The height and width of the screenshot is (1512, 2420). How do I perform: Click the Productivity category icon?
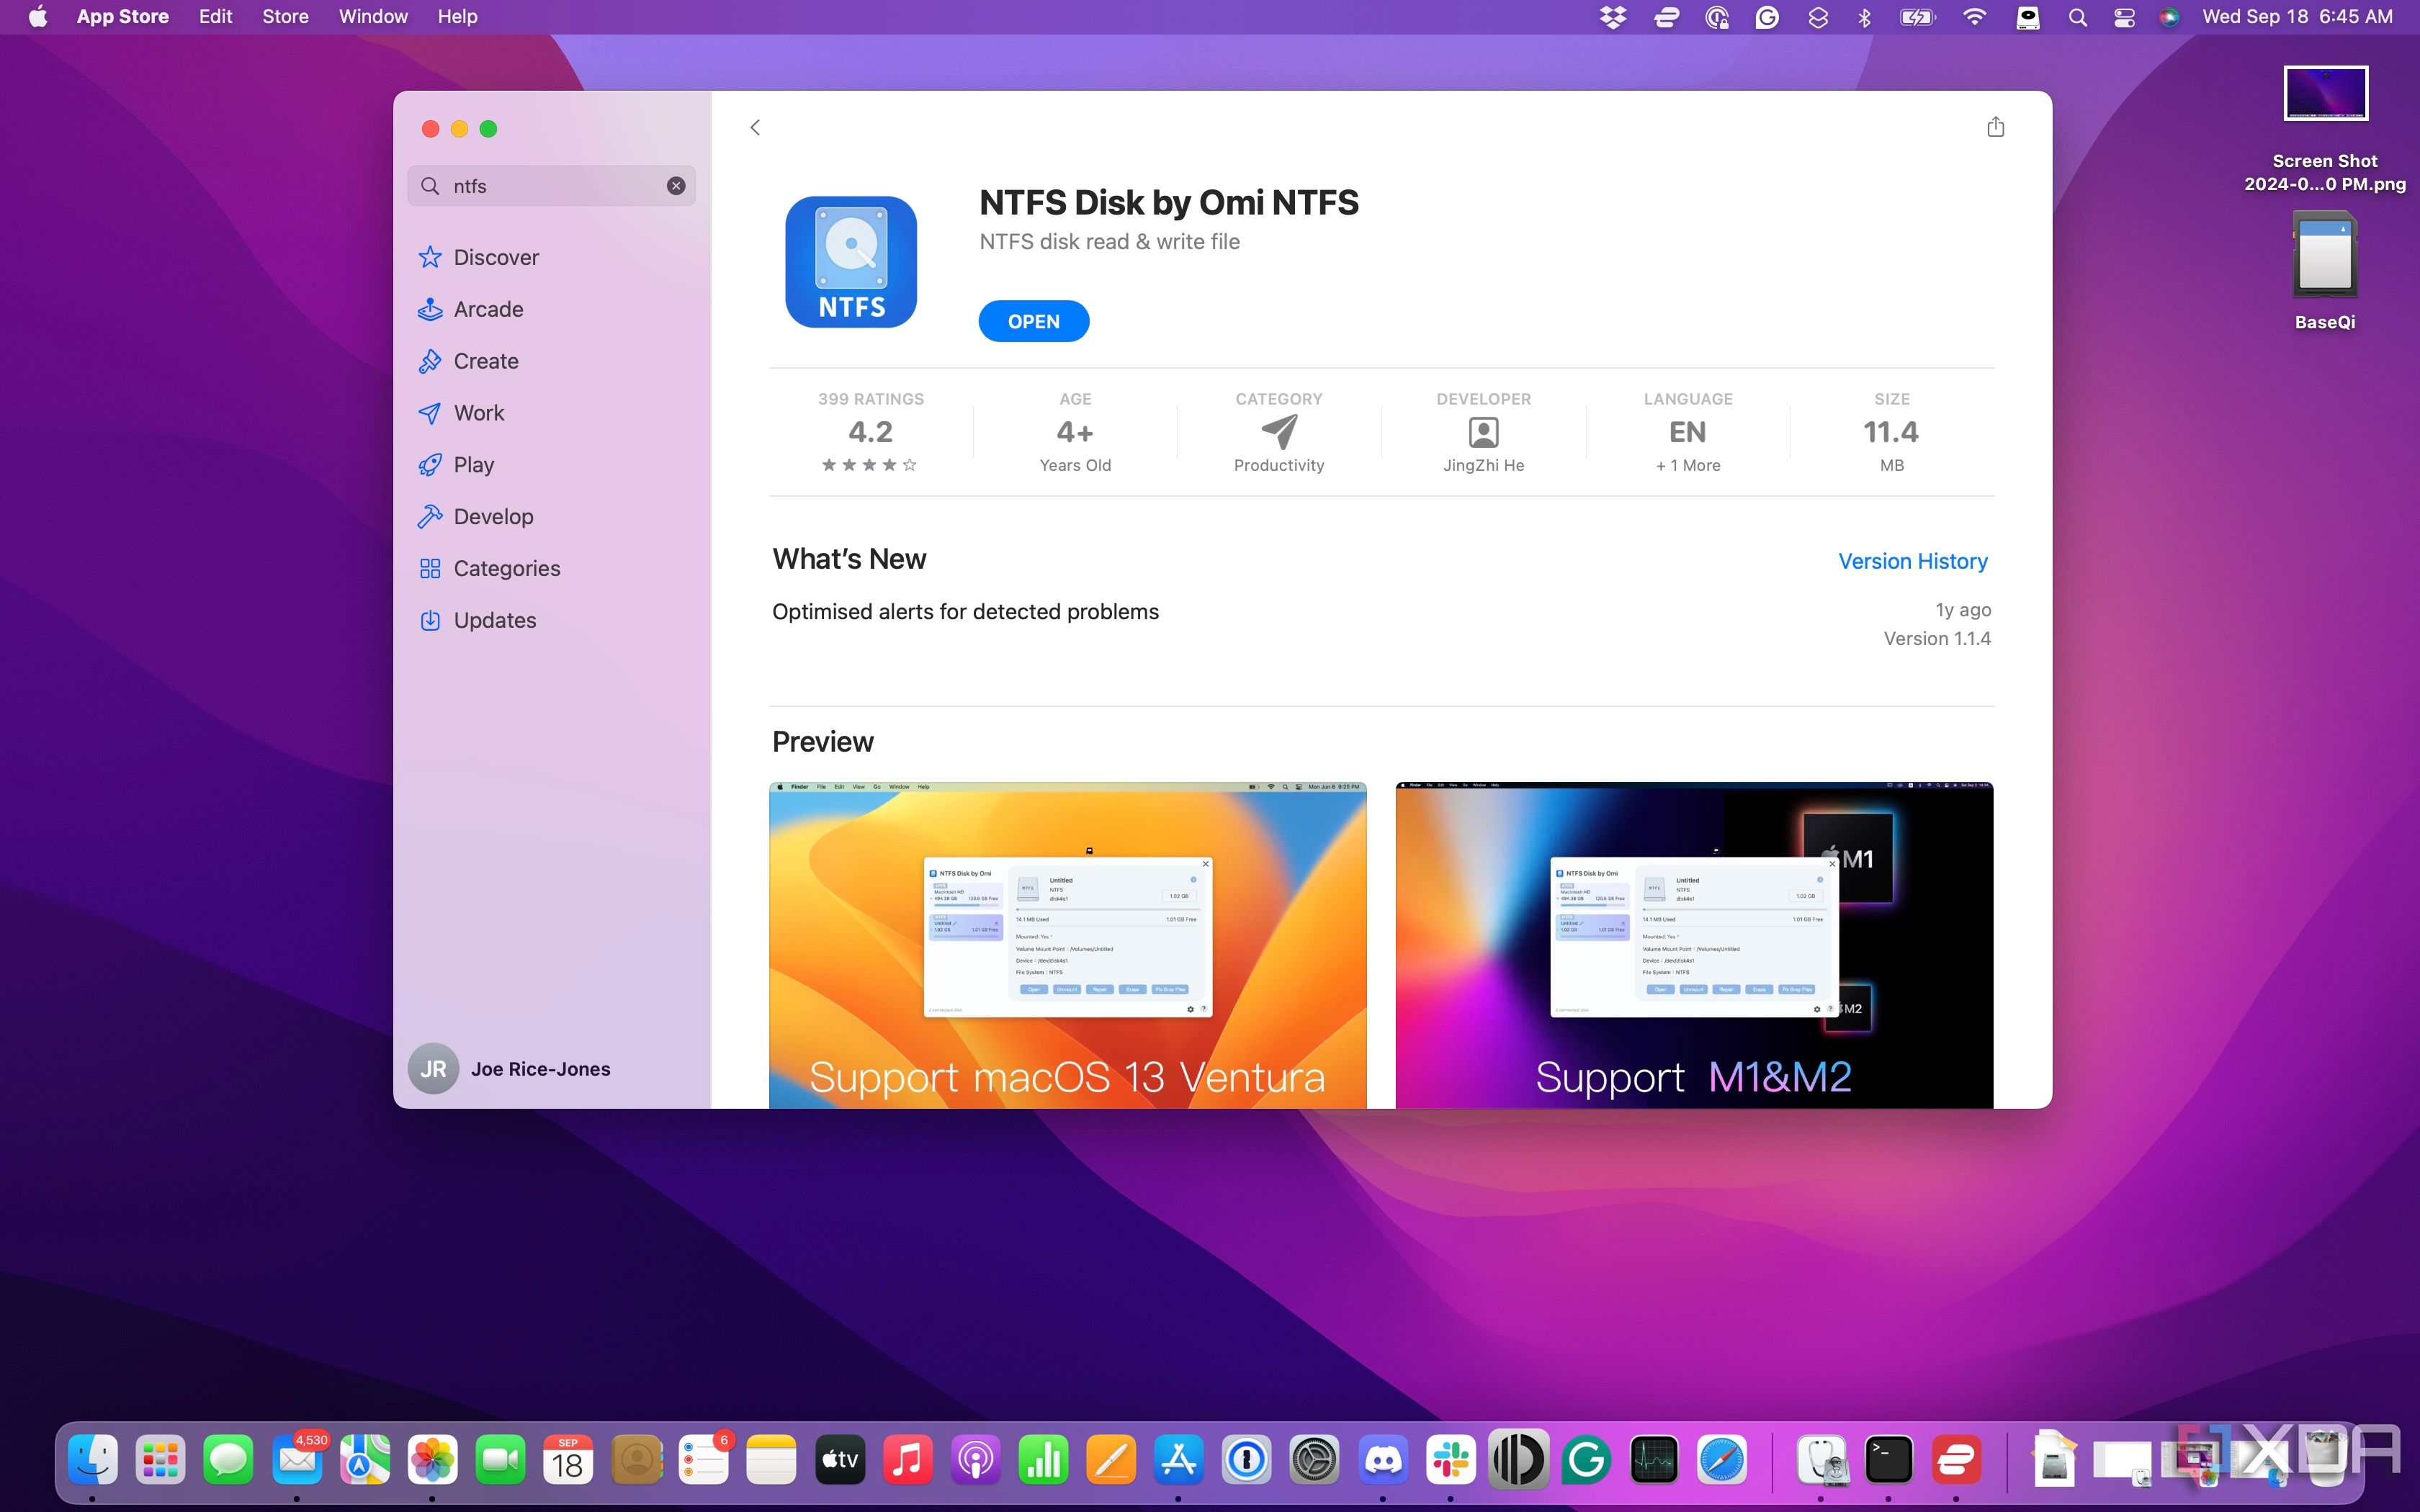pos(1279,432)
